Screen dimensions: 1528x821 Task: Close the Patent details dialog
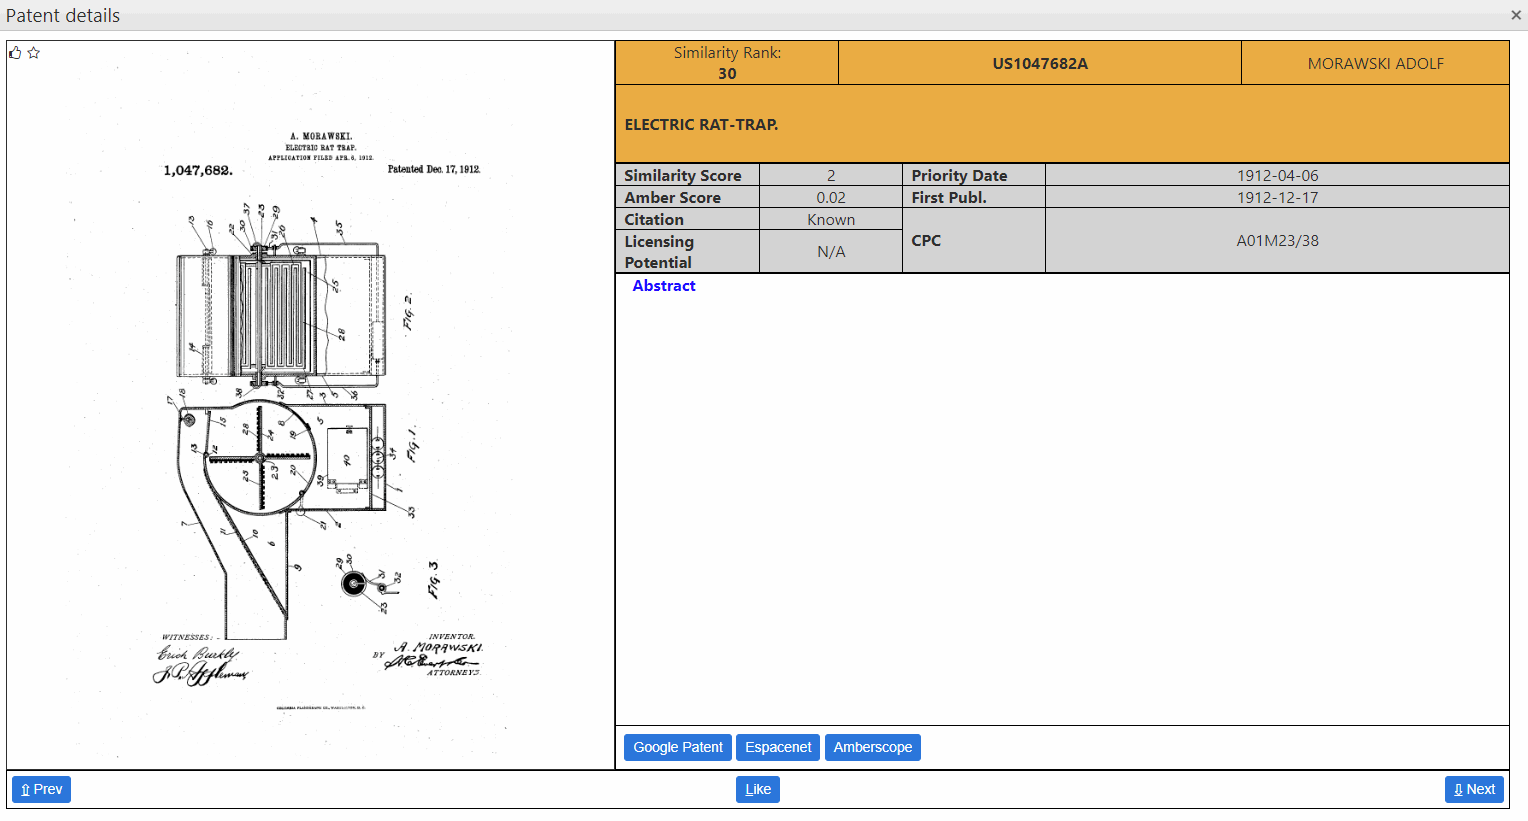click(1516, 15)
